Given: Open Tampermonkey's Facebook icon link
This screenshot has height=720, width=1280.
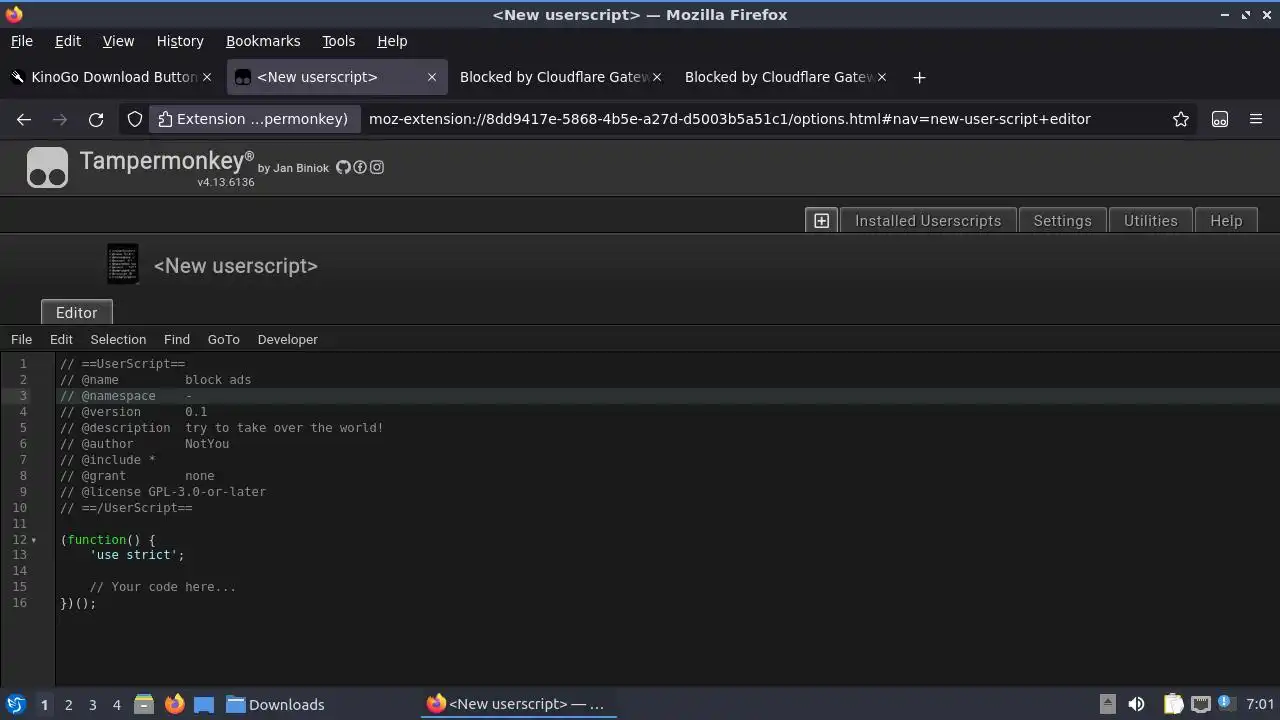Looking at the screenshot, I should pos(360,167).
